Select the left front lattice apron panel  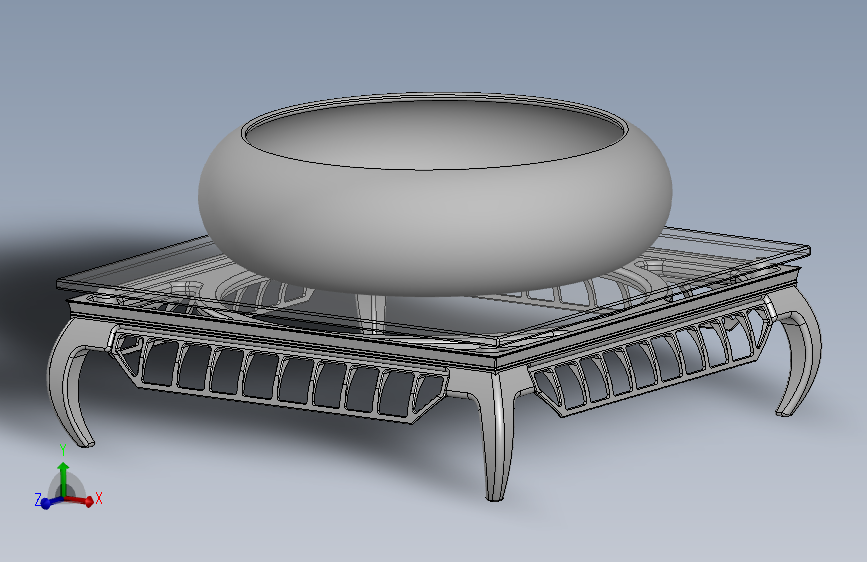coord(281,375)
